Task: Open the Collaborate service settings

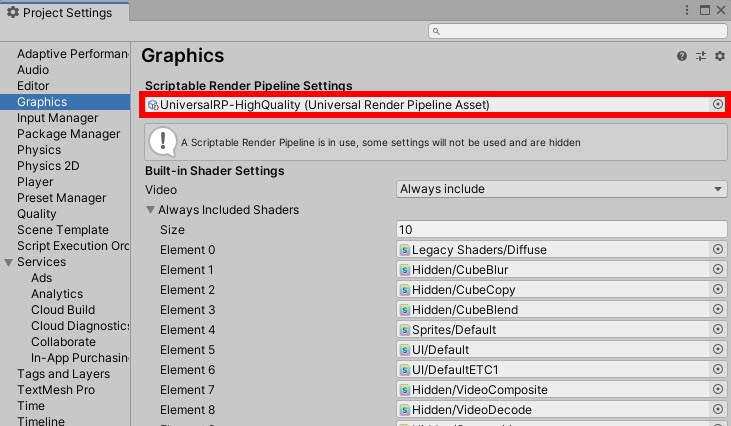Action: (63, 342)
